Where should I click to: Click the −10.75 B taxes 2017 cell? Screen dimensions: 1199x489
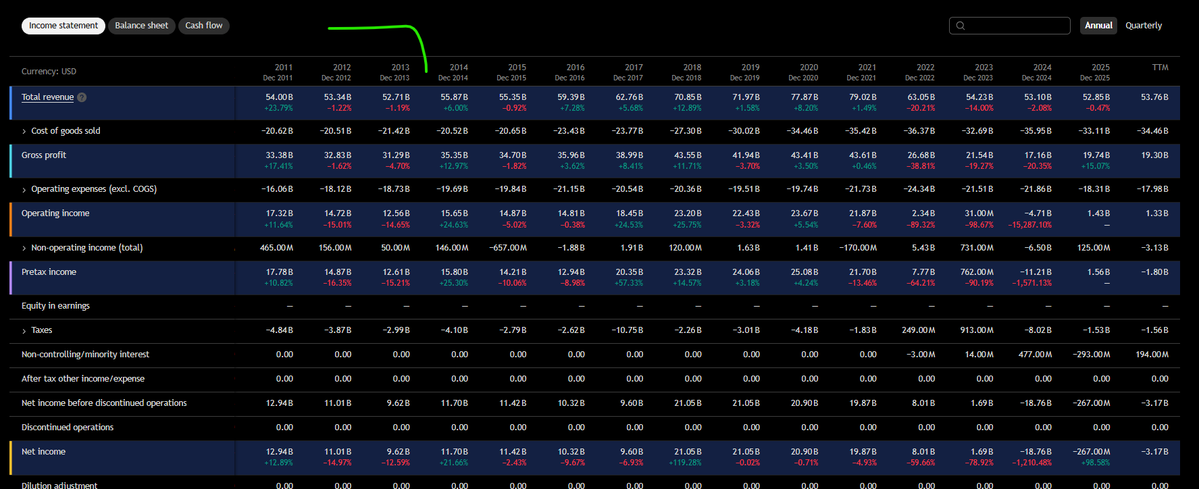coord(626,330)
